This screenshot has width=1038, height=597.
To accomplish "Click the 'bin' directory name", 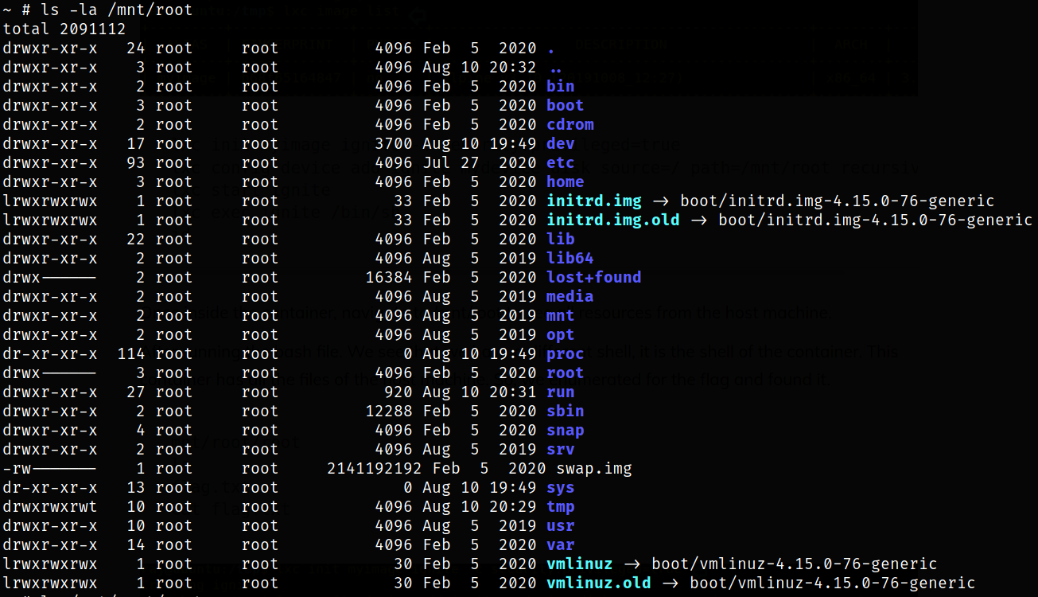I will click(x=560, y=87).
